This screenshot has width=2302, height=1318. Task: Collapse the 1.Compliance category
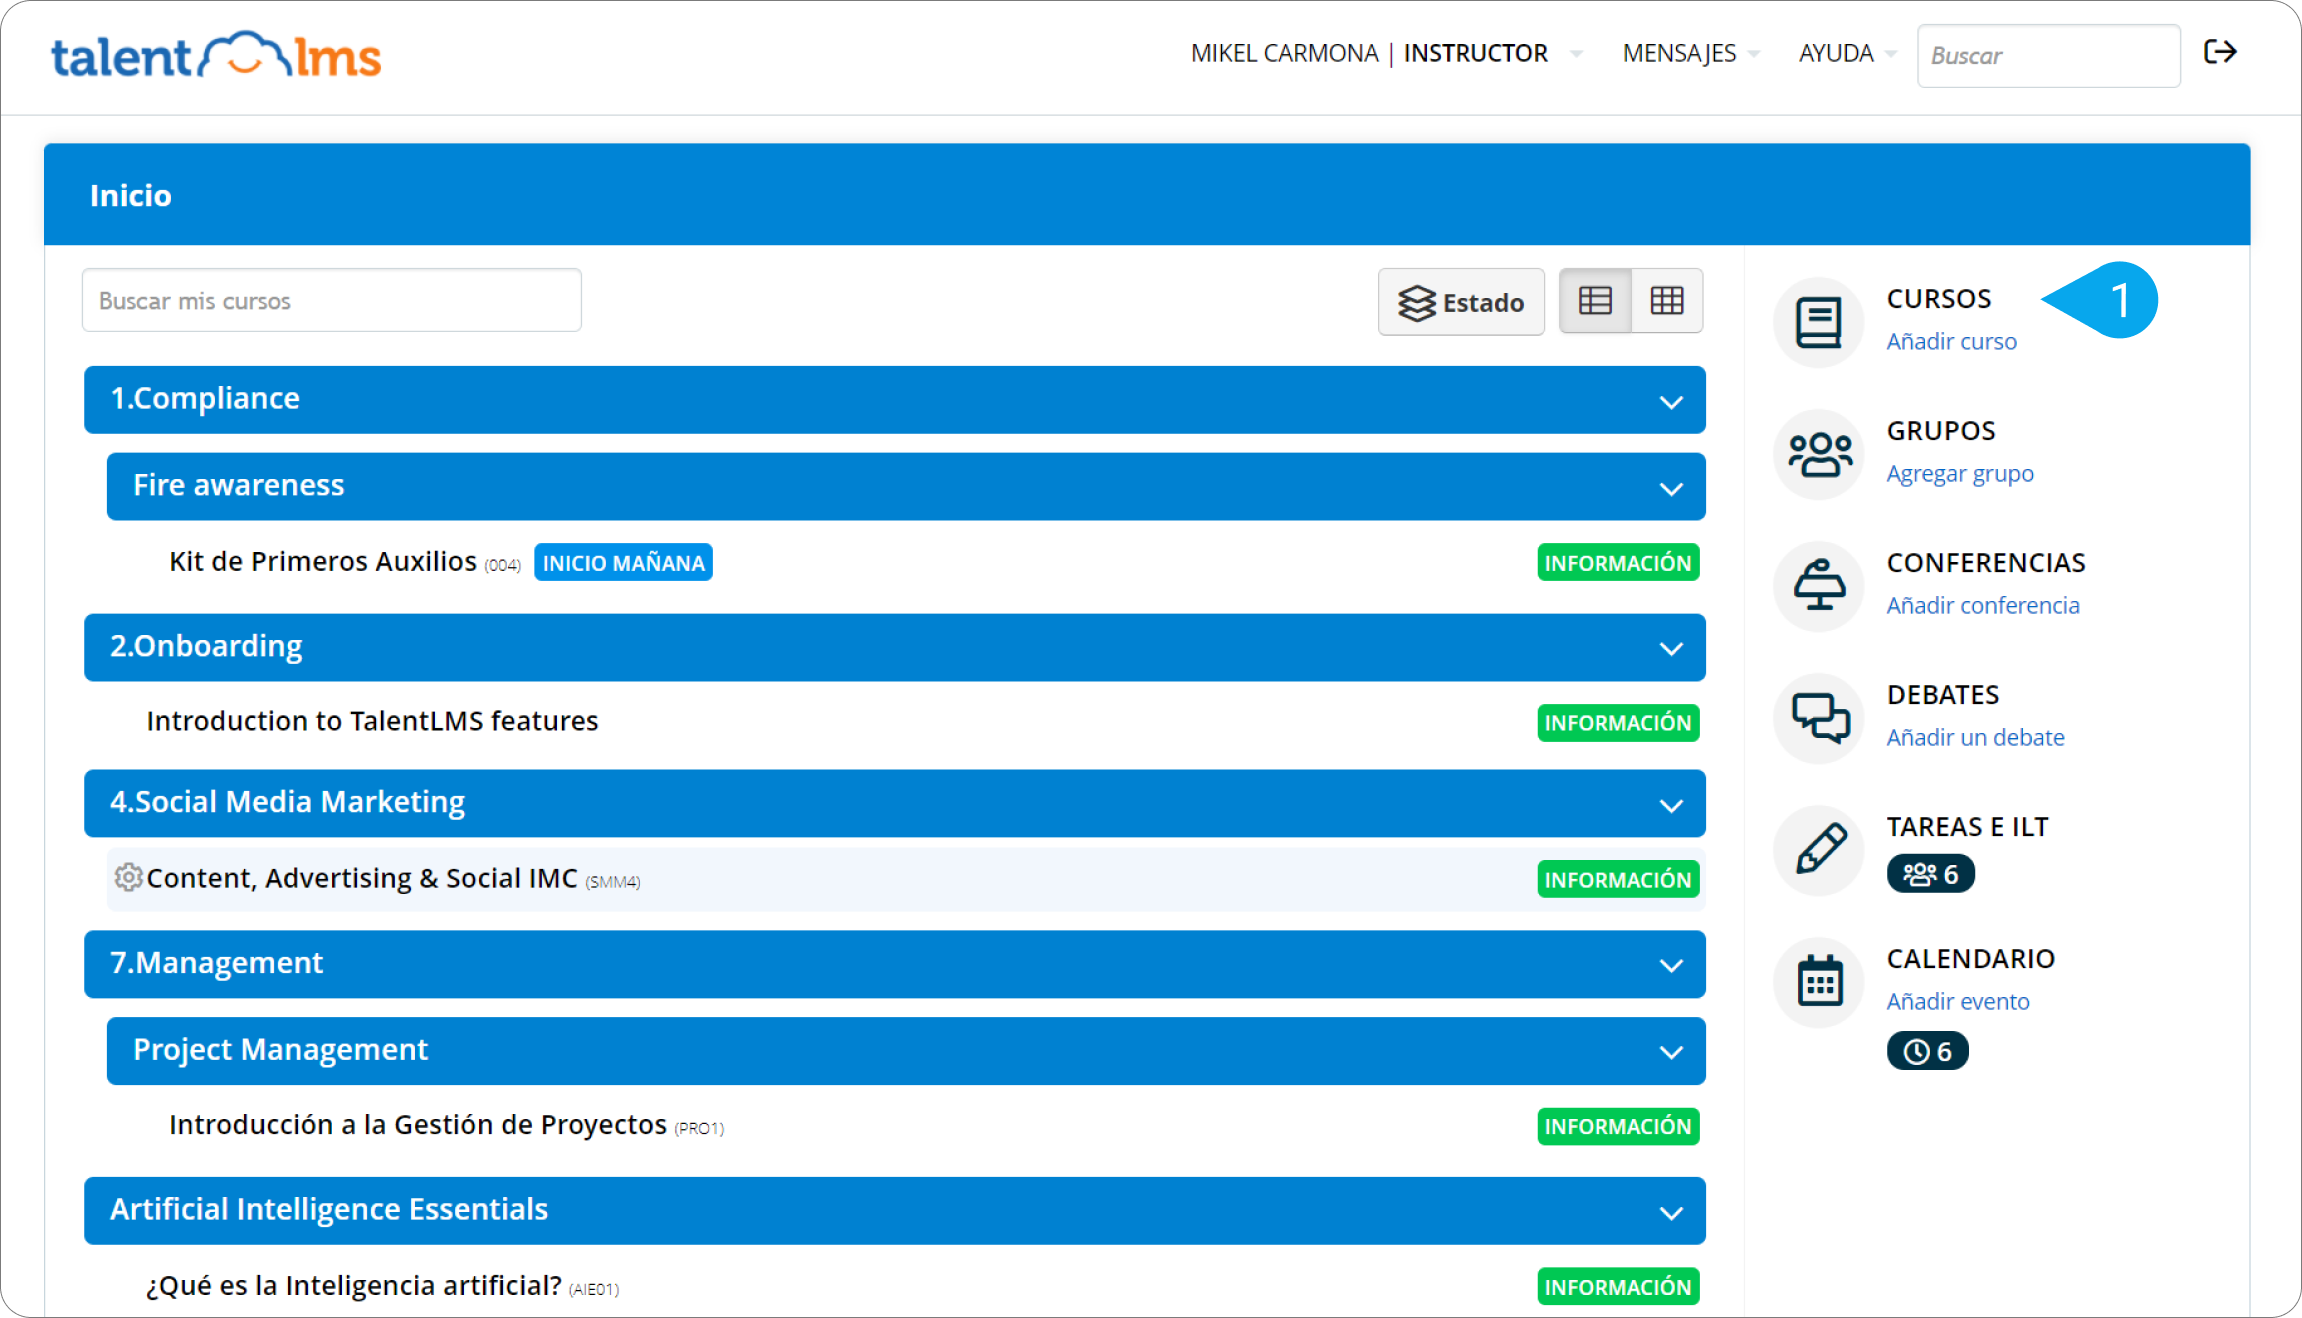[x=1671, y=402]
